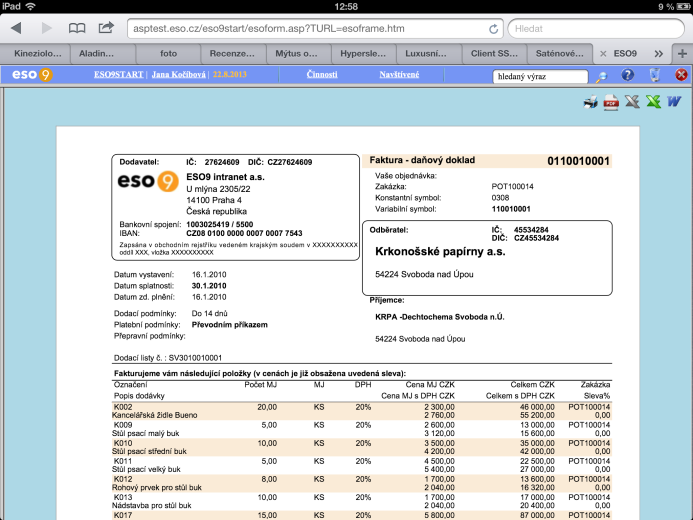Click the trash bin icon
Viewport: 693px width, 520px height.
pos(655,75)
